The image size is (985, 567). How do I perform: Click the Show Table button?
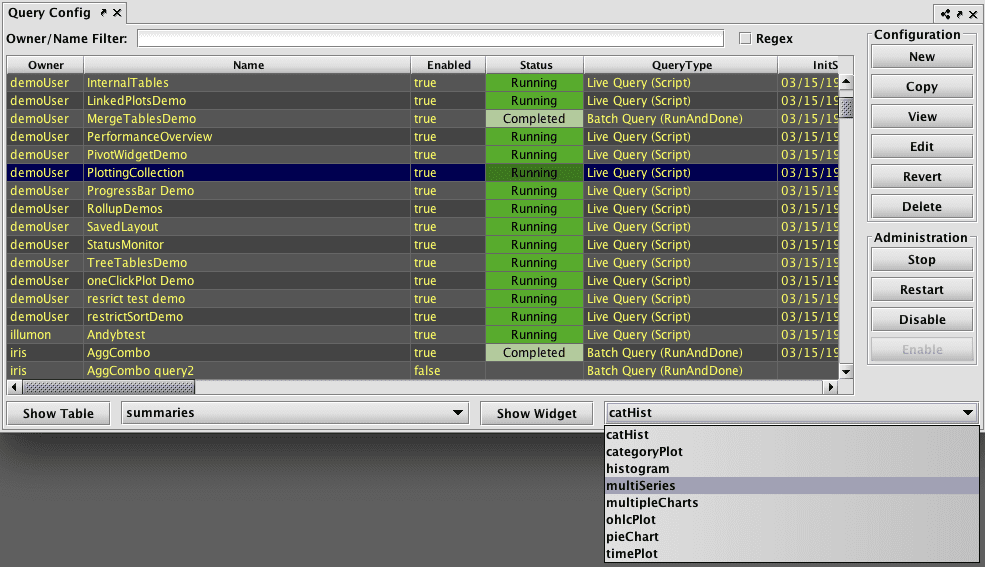[x=58, y=413]
